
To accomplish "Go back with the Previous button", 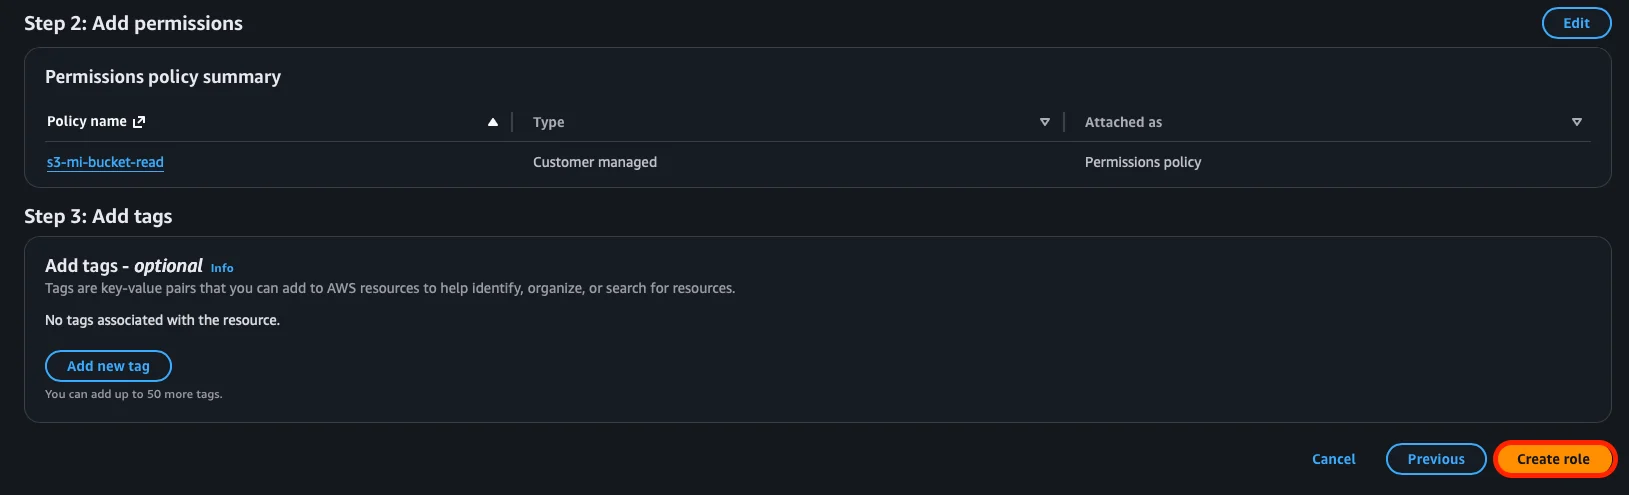I will coord(1435,459).
